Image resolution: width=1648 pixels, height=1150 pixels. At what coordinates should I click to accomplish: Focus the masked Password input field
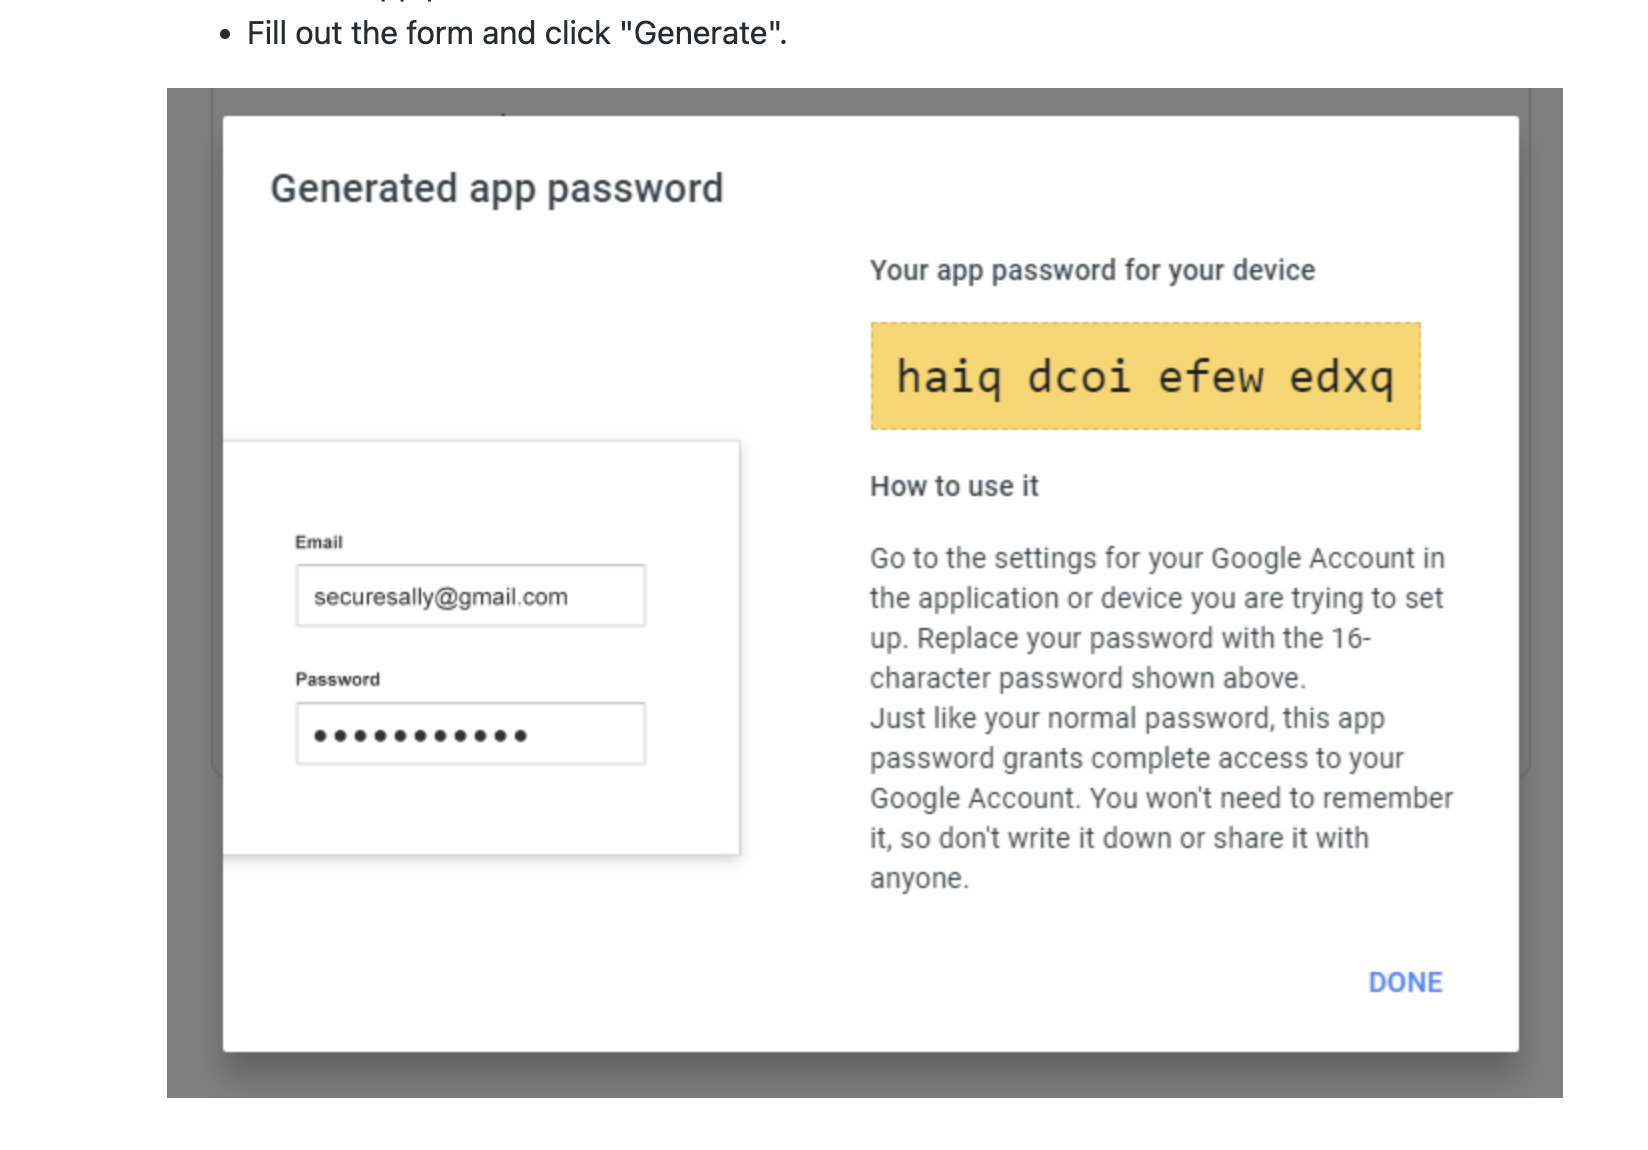point(470,734)
